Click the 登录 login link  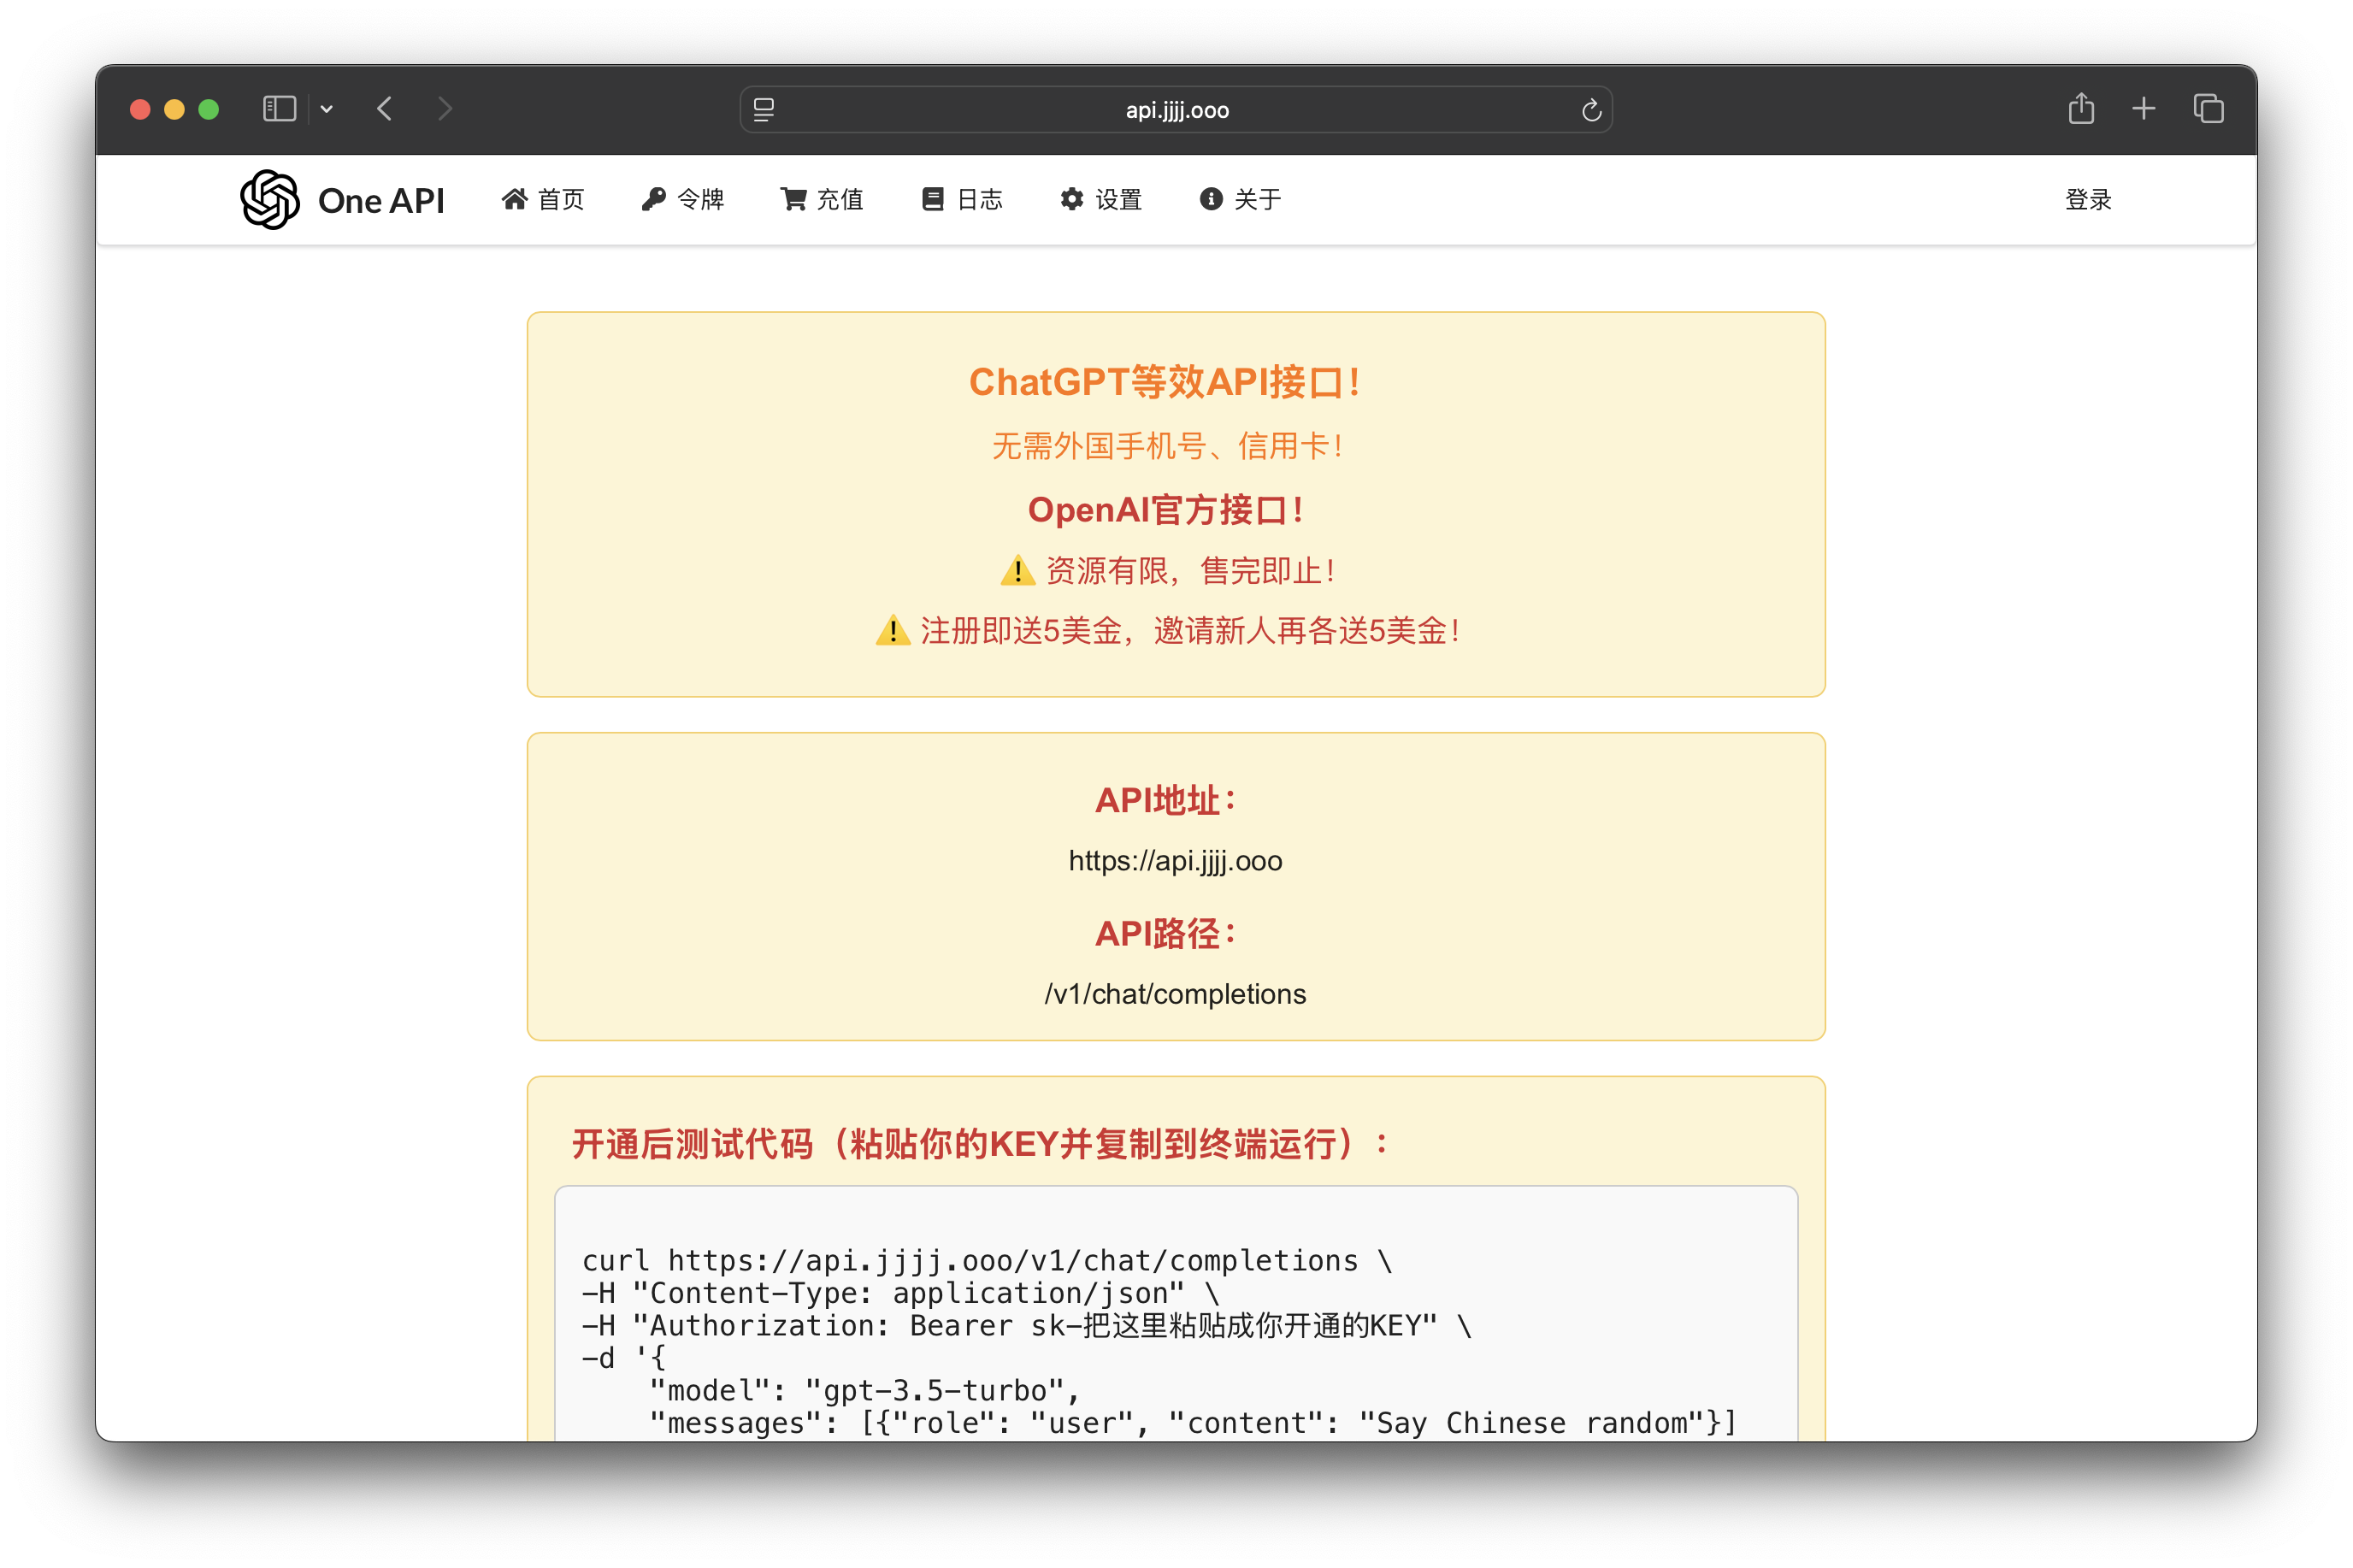(2088, 199)
